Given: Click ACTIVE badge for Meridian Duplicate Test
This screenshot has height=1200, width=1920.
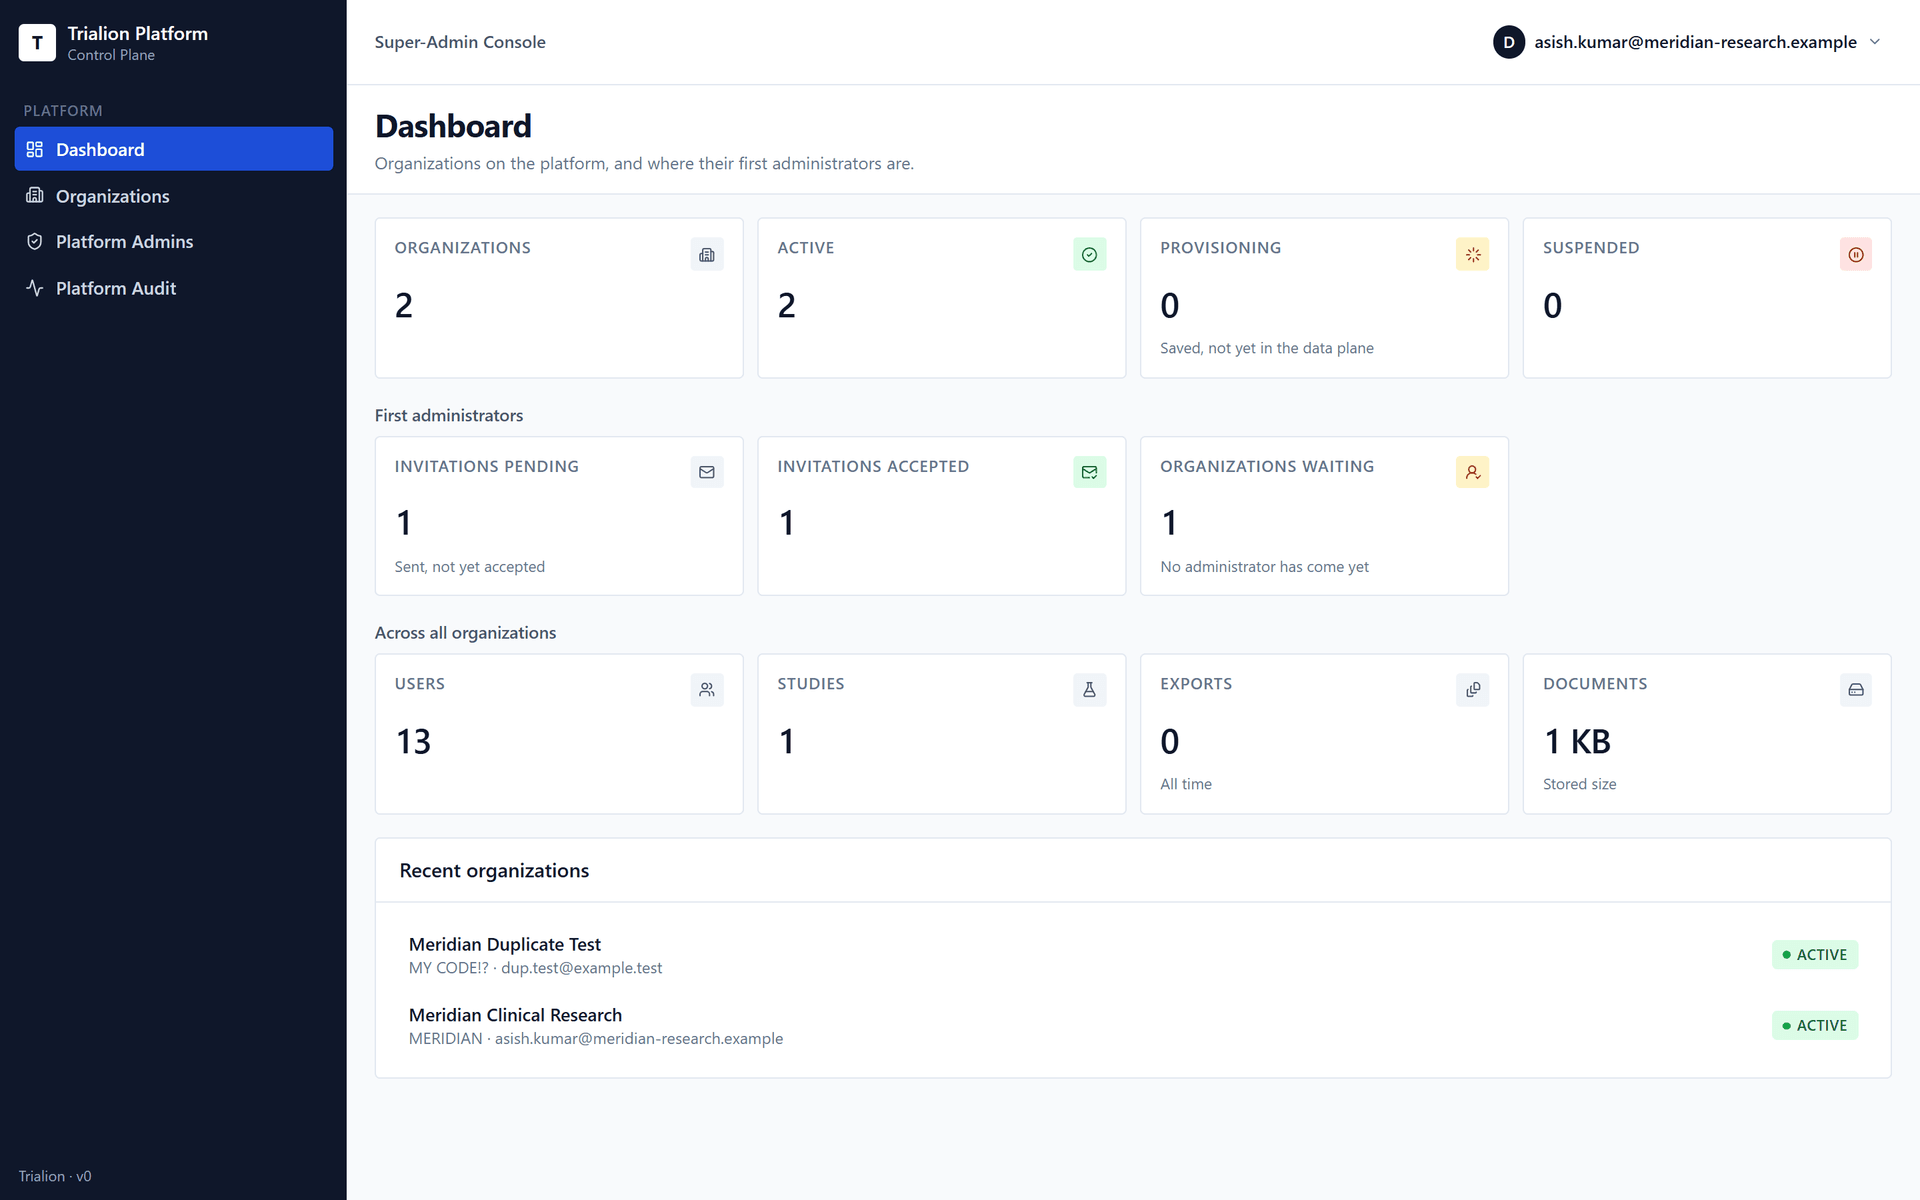Looking at the screenshot, I should 1815,955.
